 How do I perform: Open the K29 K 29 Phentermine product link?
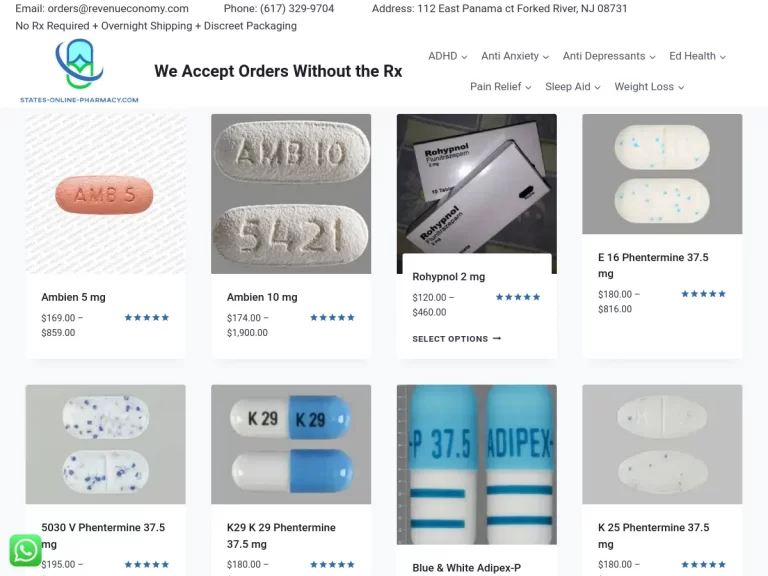click(x=281, y=535)
